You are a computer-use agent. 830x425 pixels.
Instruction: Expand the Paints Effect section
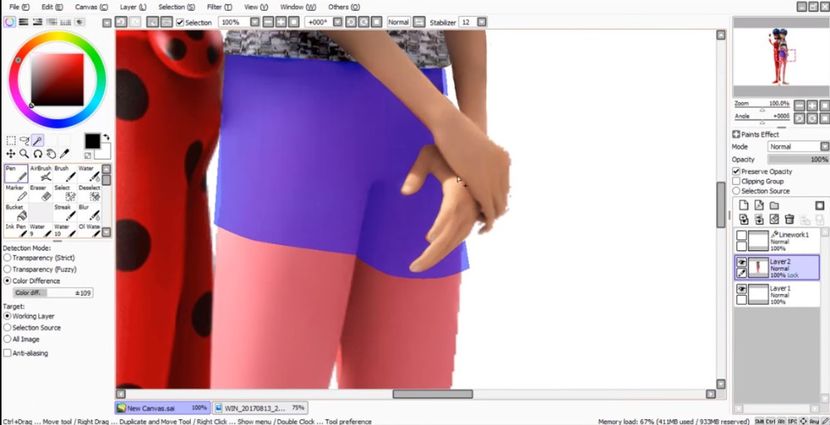[736, 134]
